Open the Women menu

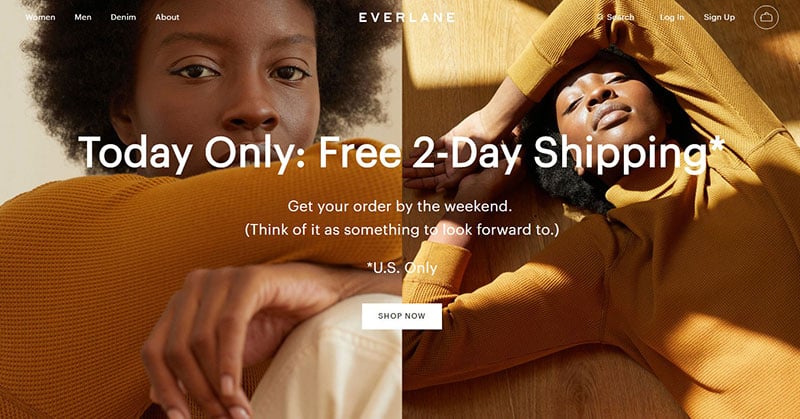[40, 17]
